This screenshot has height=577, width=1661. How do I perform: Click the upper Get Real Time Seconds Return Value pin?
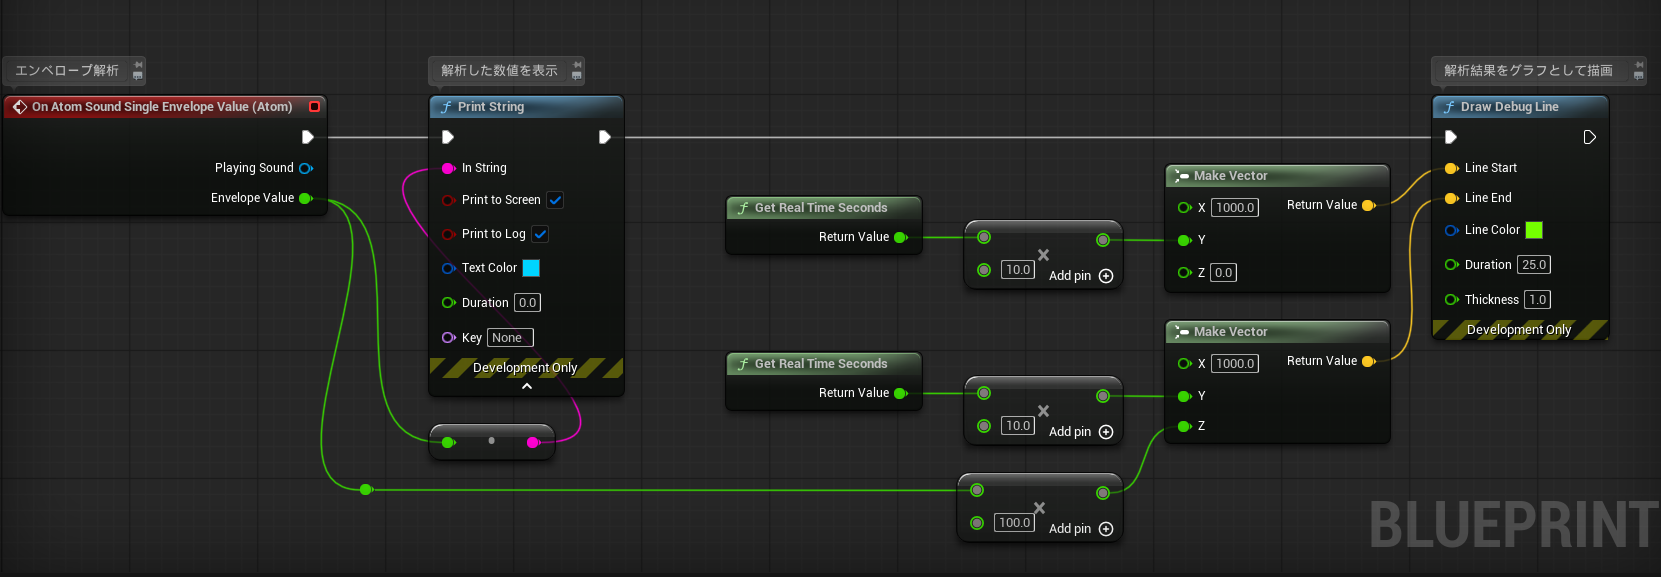(x=900, y=237)
